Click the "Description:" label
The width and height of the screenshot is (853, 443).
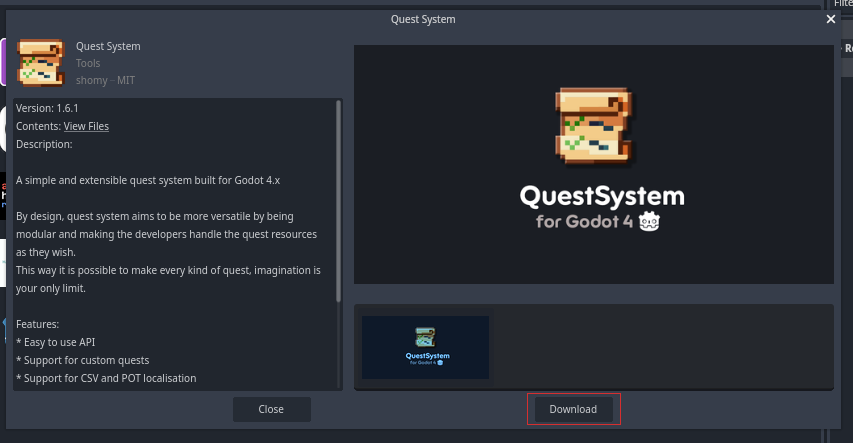[44, 144]
